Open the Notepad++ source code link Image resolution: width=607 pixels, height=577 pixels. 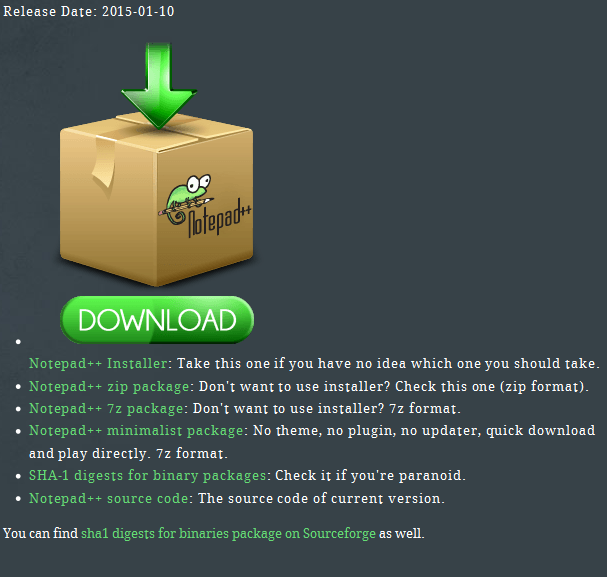tap(109, 498)
